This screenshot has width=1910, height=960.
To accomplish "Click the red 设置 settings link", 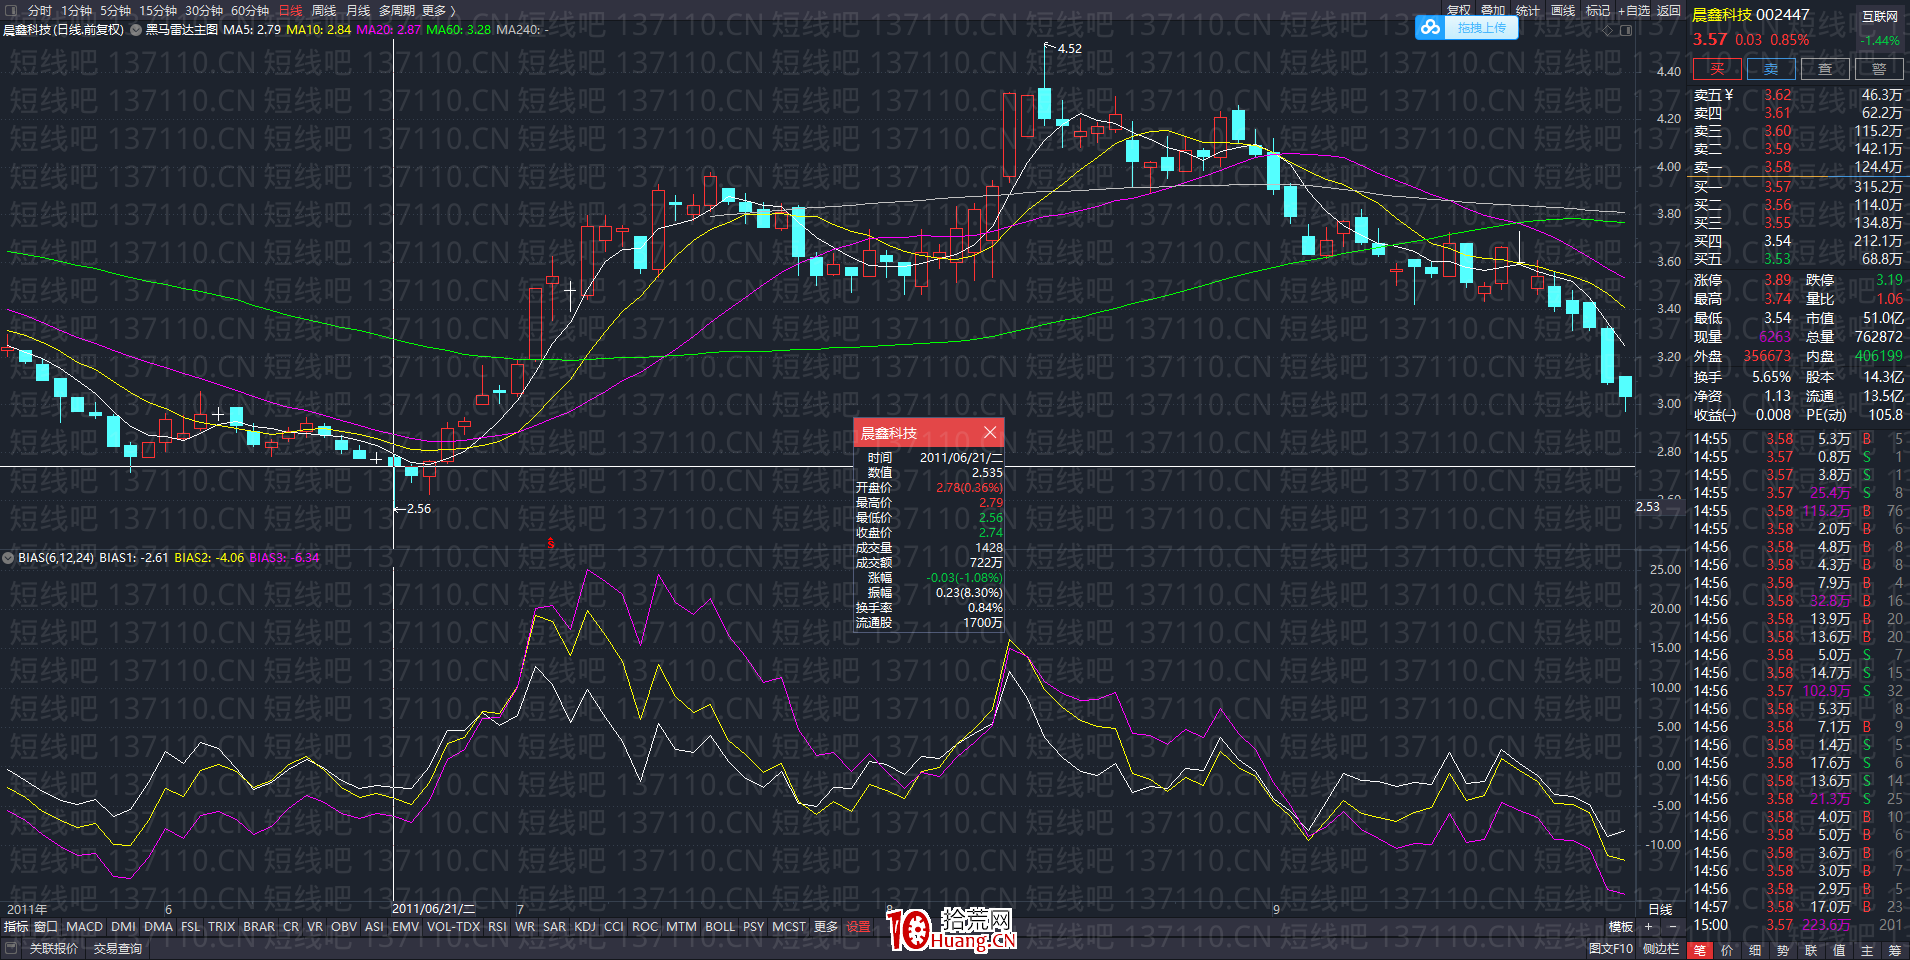I will coord(858,927).
